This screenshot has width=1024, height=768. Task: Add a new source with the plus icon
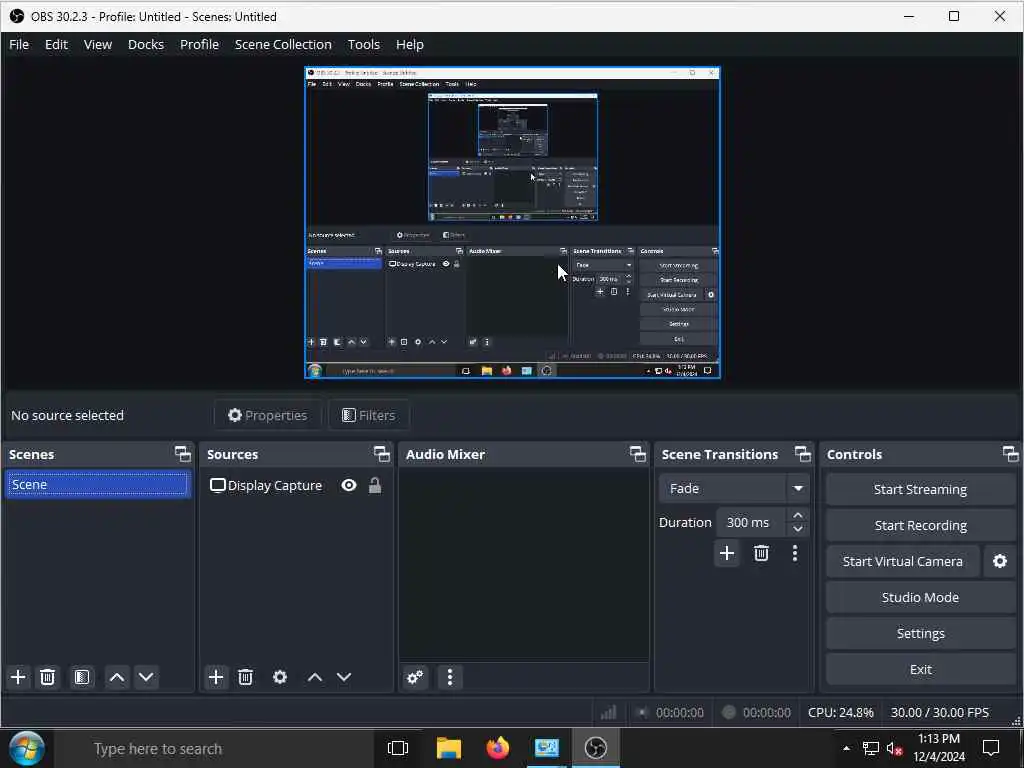(x=216, y=677)
